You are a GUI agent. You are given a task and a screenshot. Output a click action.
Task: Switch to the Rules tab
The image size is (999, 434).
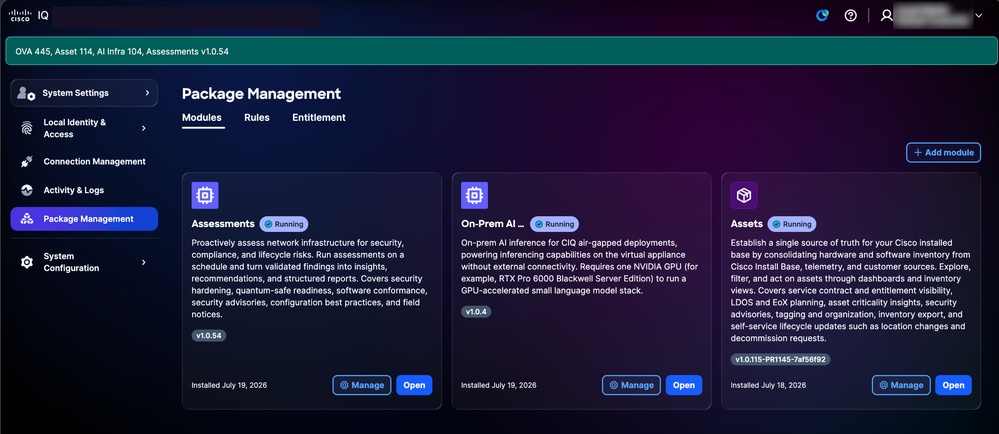pos(257,118)
